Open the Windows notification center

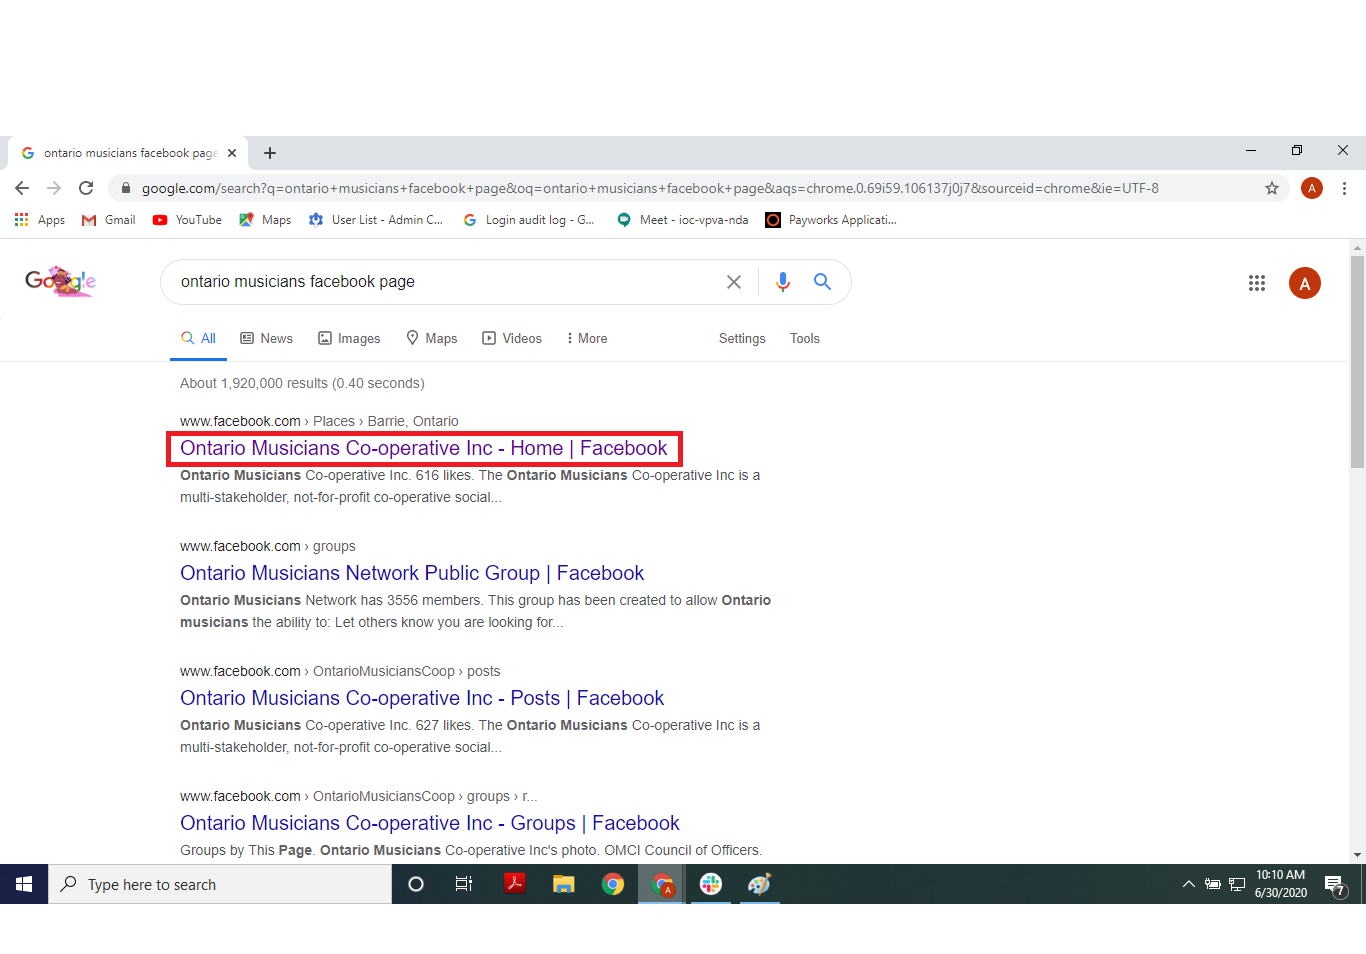coord(1334,885)
